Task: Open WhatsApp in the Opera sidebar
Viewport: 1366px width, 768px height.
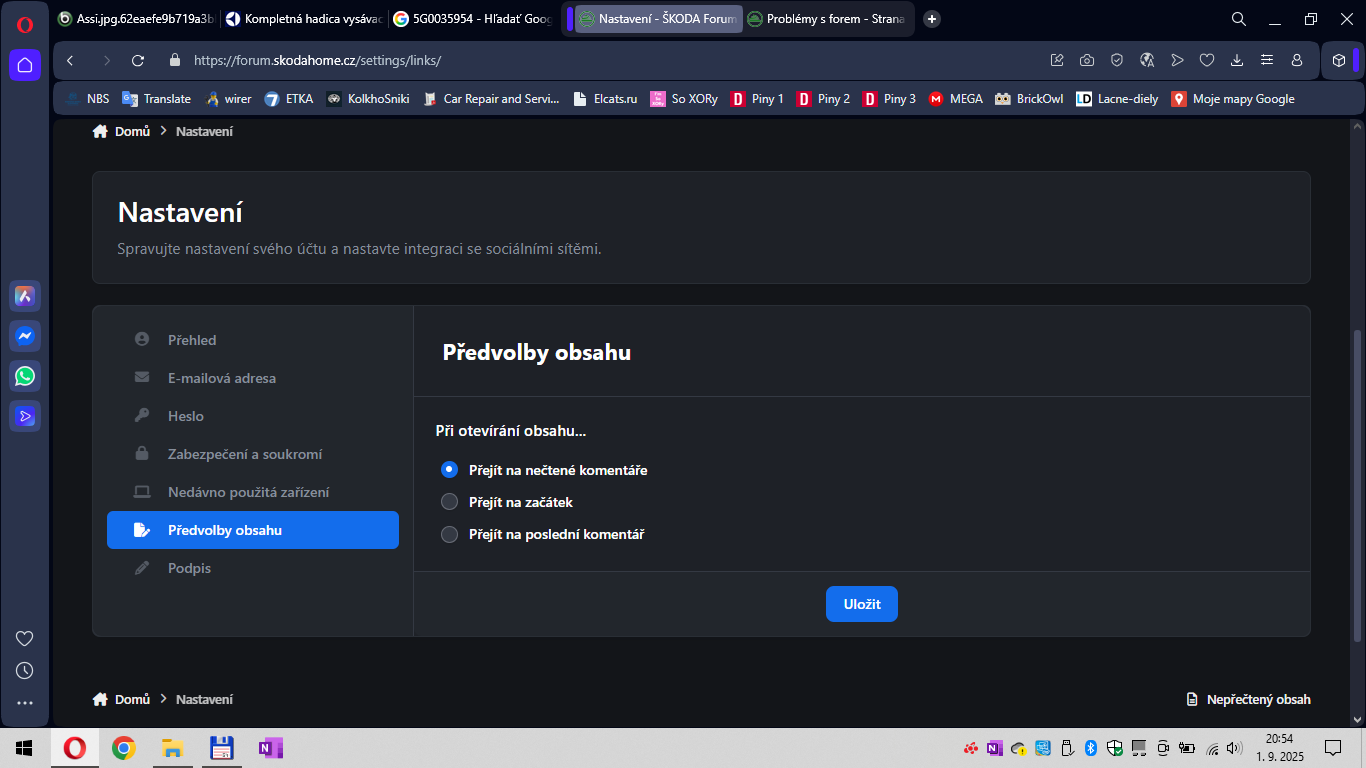Action: [x=25, y=376]
